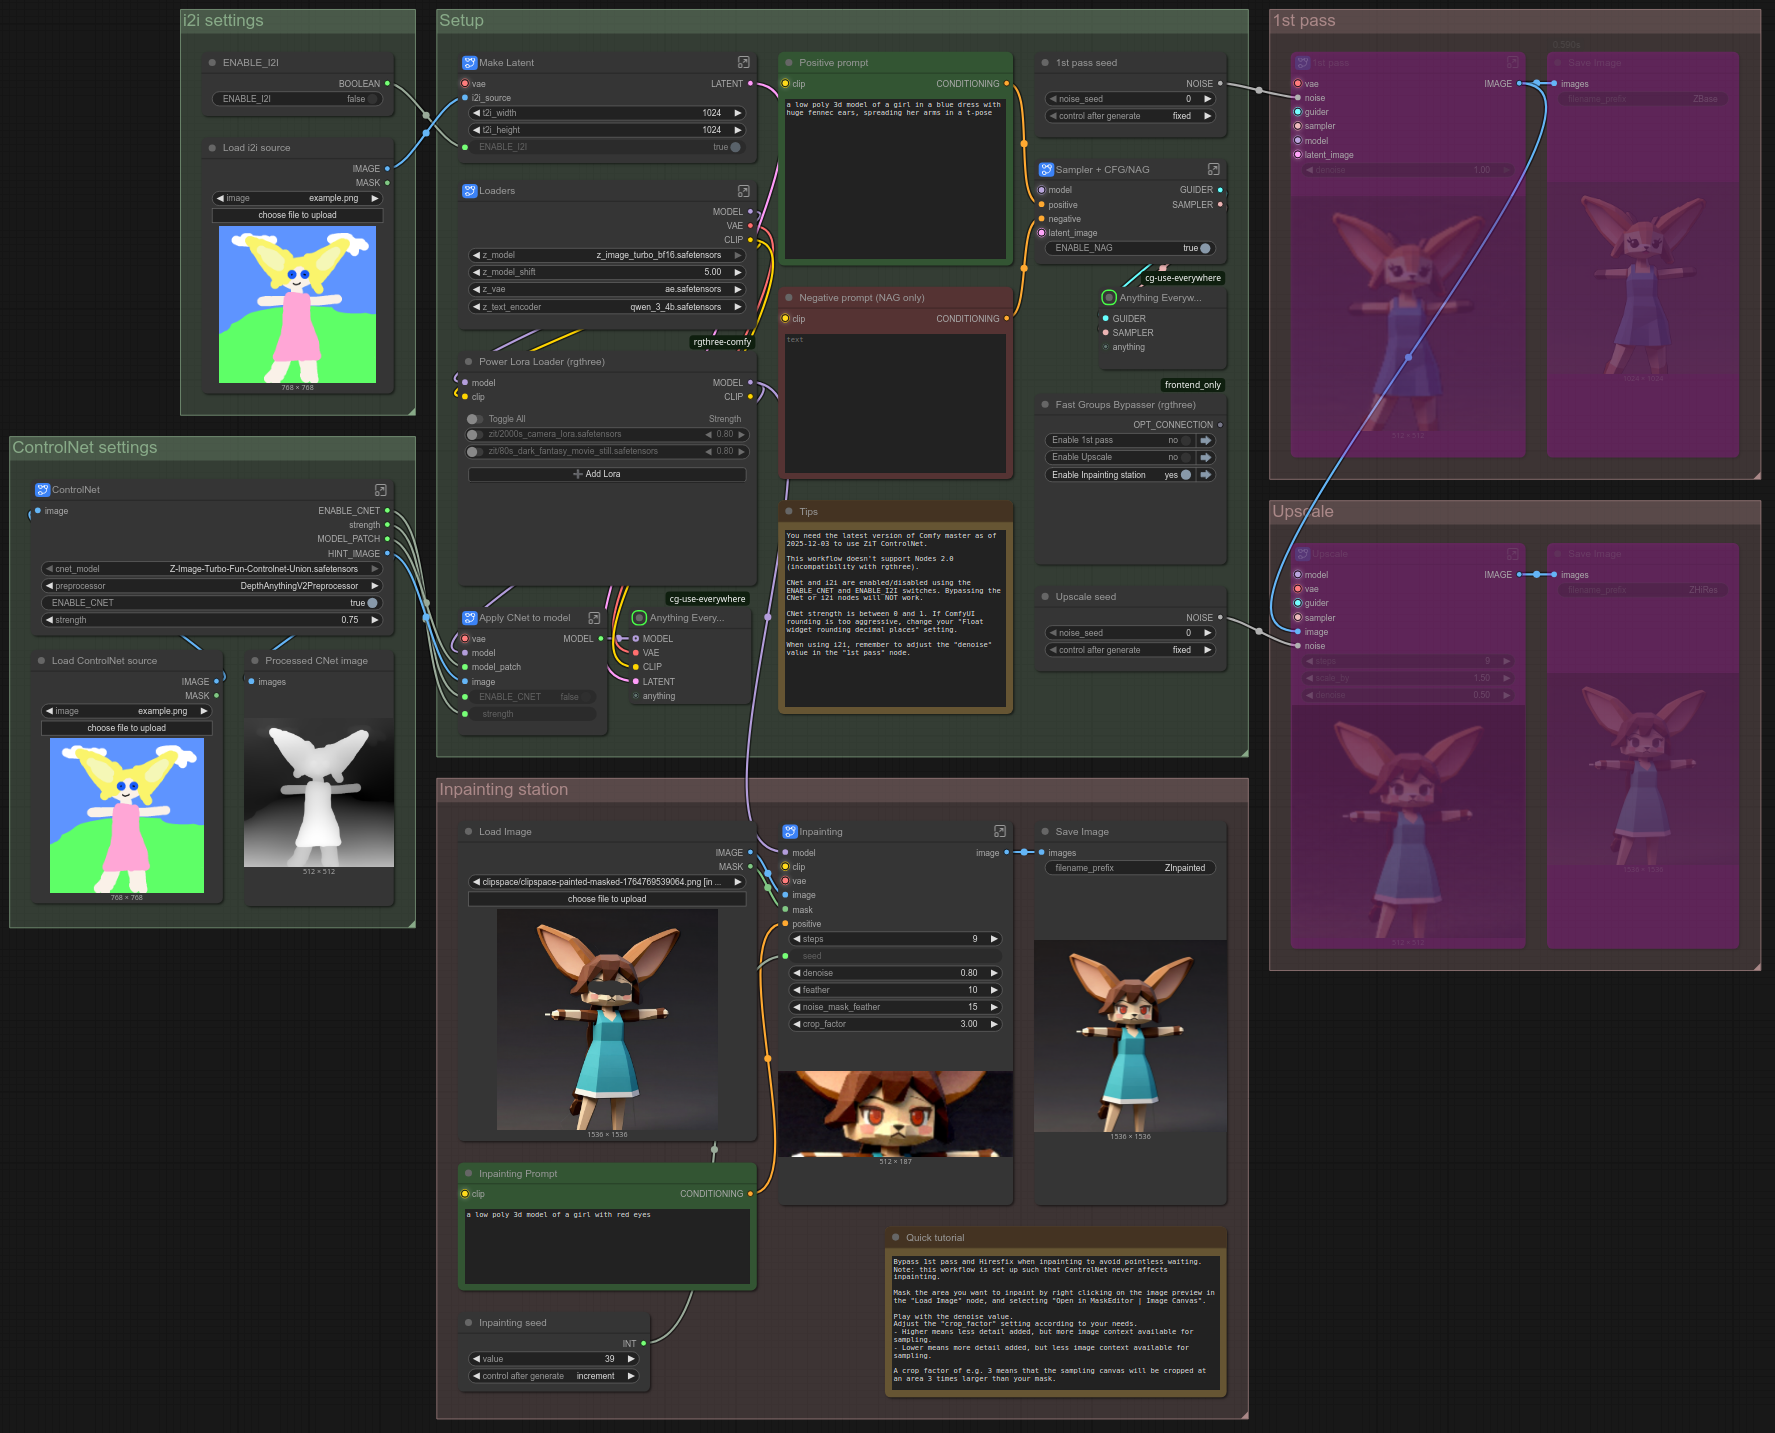
Task: Open the z_model dropdown in Loaders
Action: click(608, 255)
